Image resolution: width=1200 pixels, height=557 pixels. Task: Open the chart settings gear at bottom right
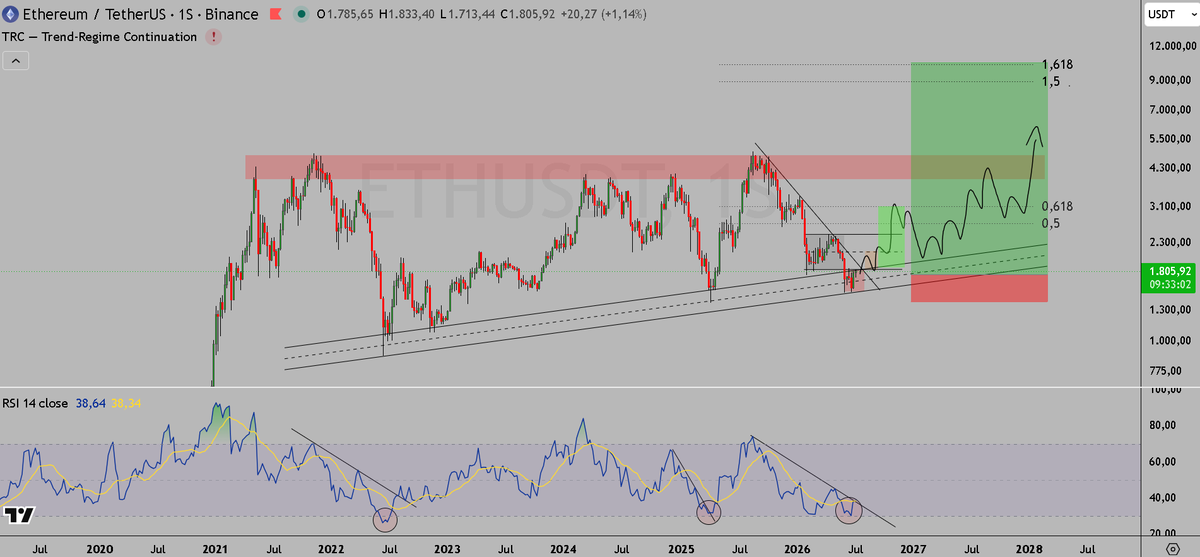[1172, 549]
